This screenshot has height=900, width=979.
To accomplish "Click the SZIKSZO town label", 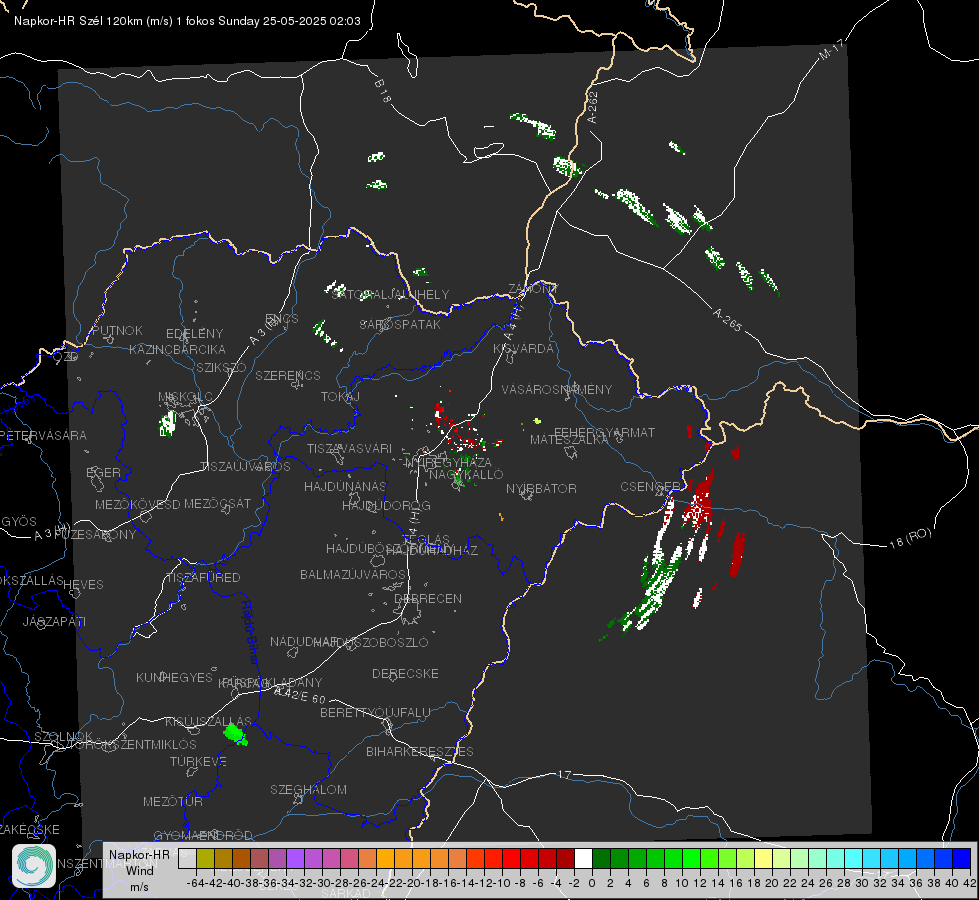I will coord(222,368).
